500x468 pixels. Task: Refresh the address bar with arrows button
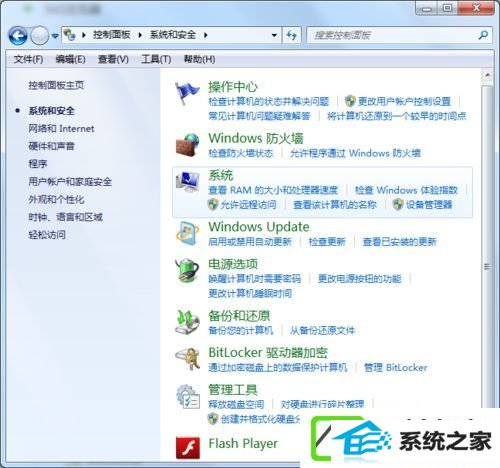[x=292, y=35]
